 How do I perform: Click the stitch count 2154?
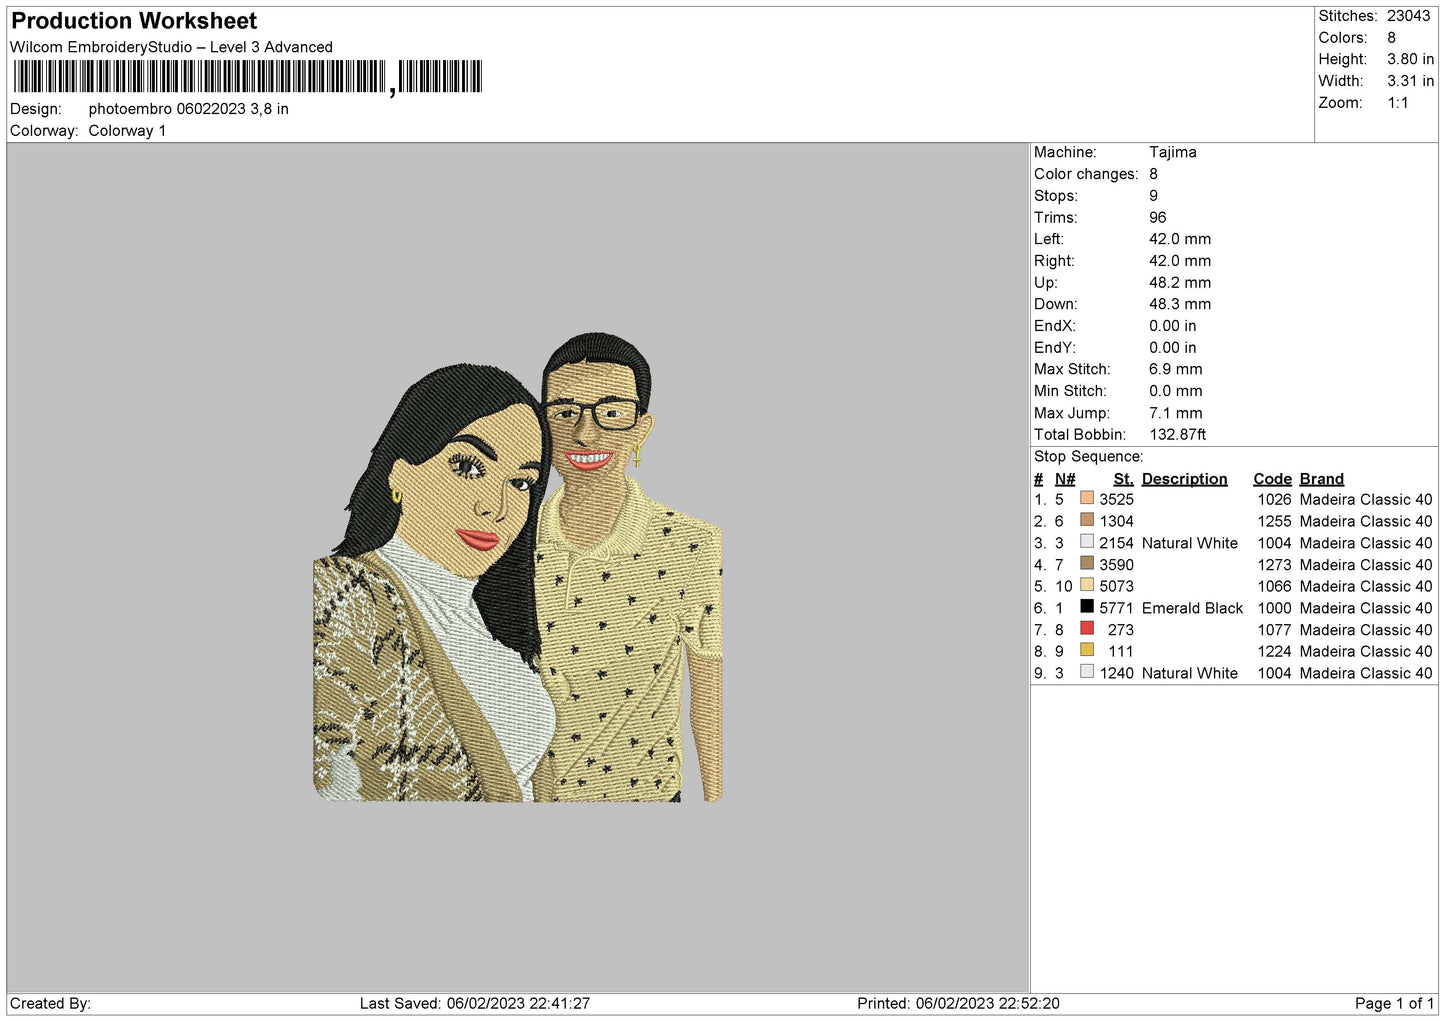coord(1116,543)
